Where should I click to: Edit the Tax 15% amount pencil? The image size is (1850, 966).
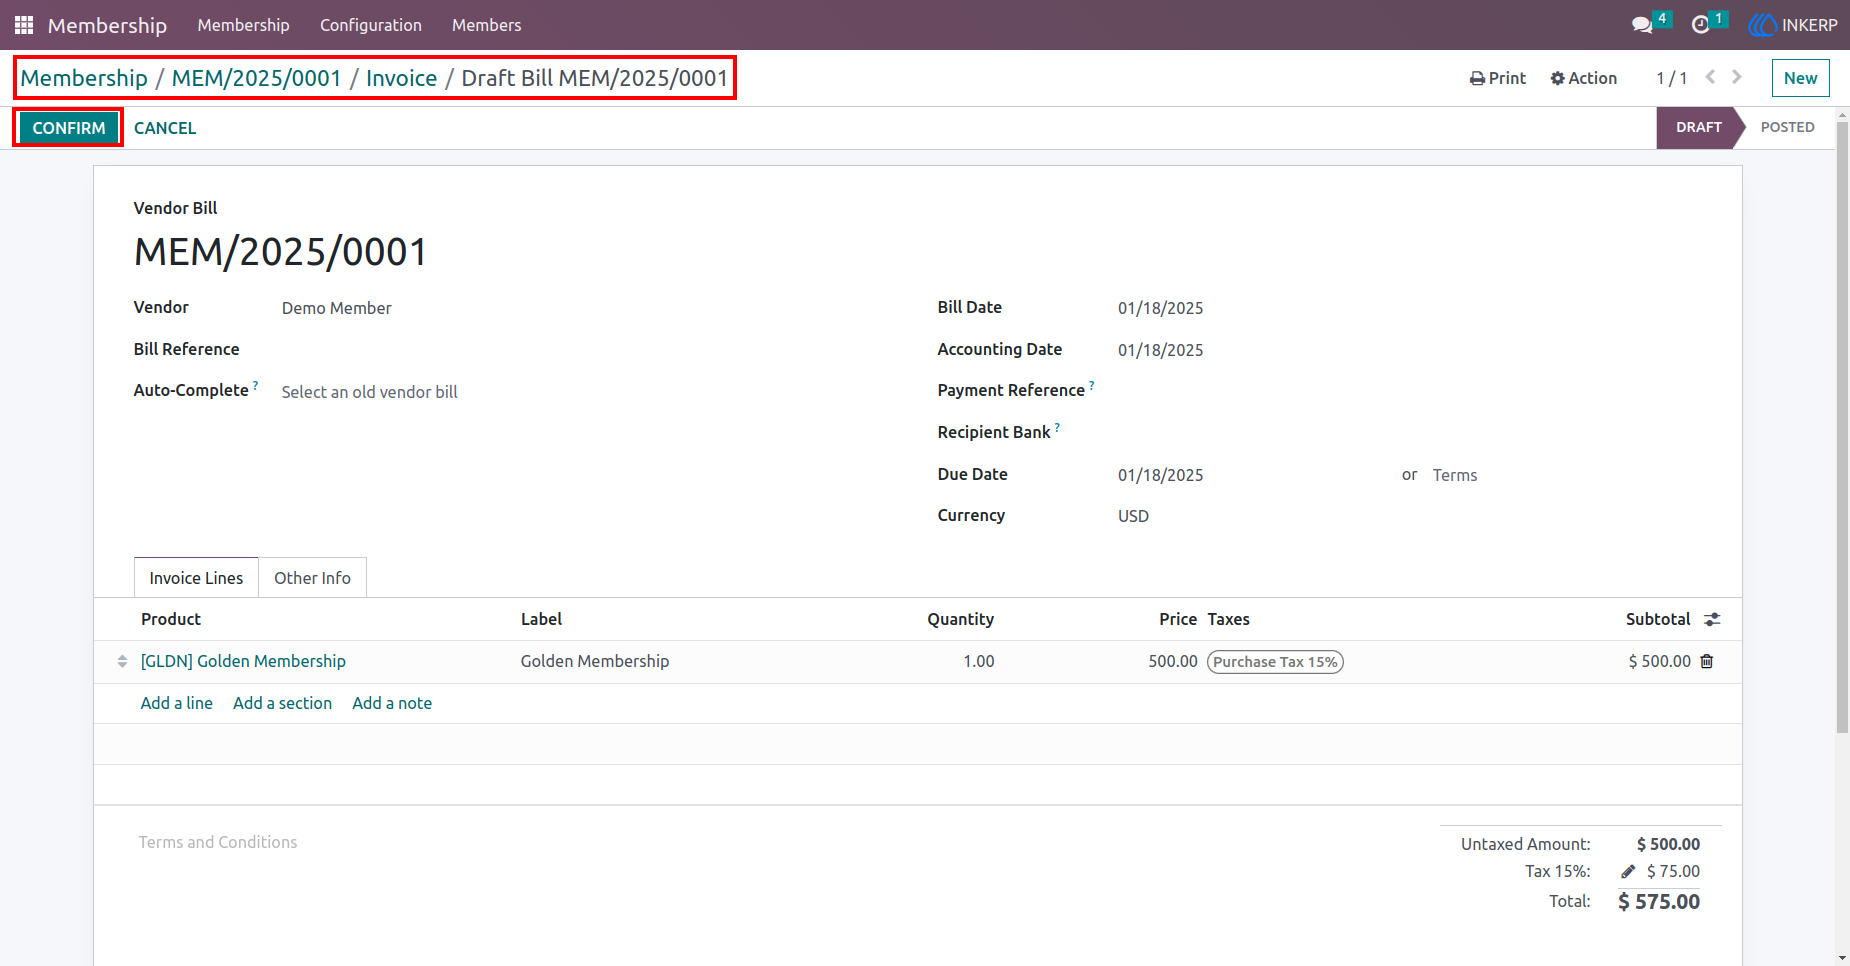tap(1628, 871)
